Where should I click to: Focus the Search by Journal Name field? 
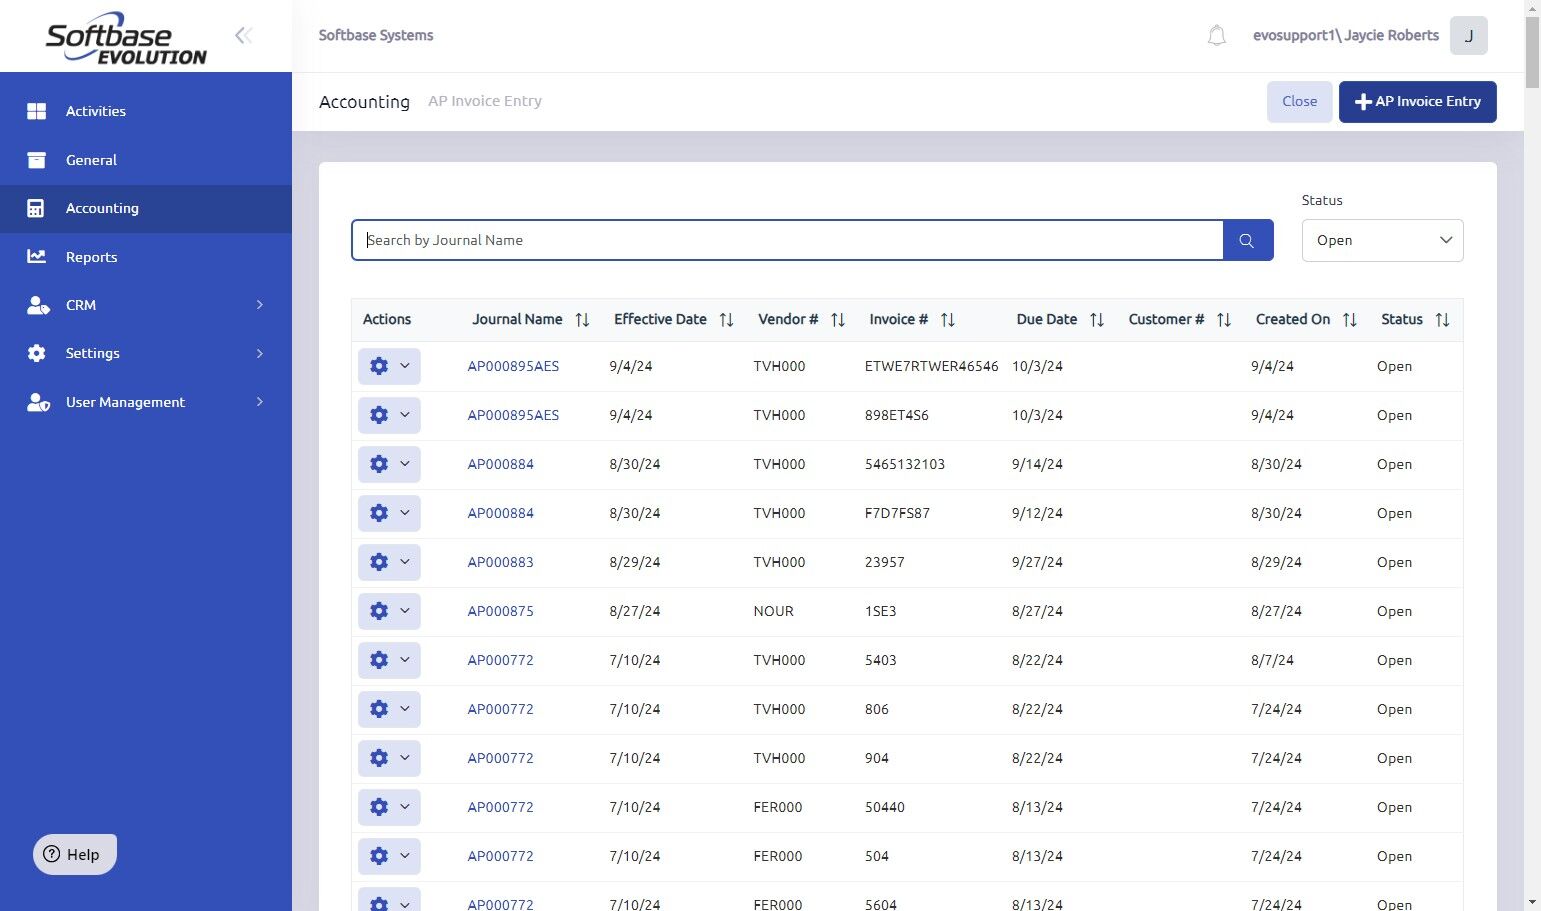point(787,240)
